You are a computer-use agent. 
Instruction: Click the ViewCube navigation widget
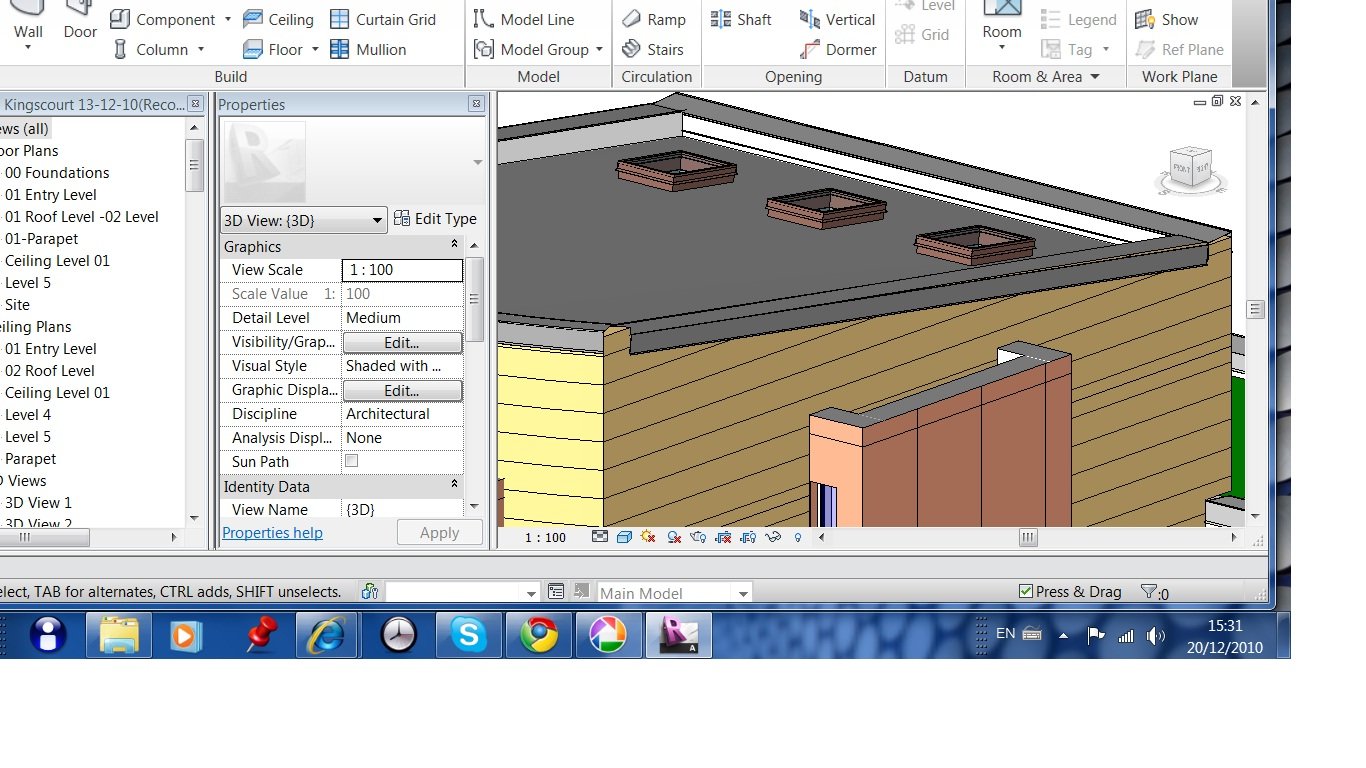(x=1190, y=168)
